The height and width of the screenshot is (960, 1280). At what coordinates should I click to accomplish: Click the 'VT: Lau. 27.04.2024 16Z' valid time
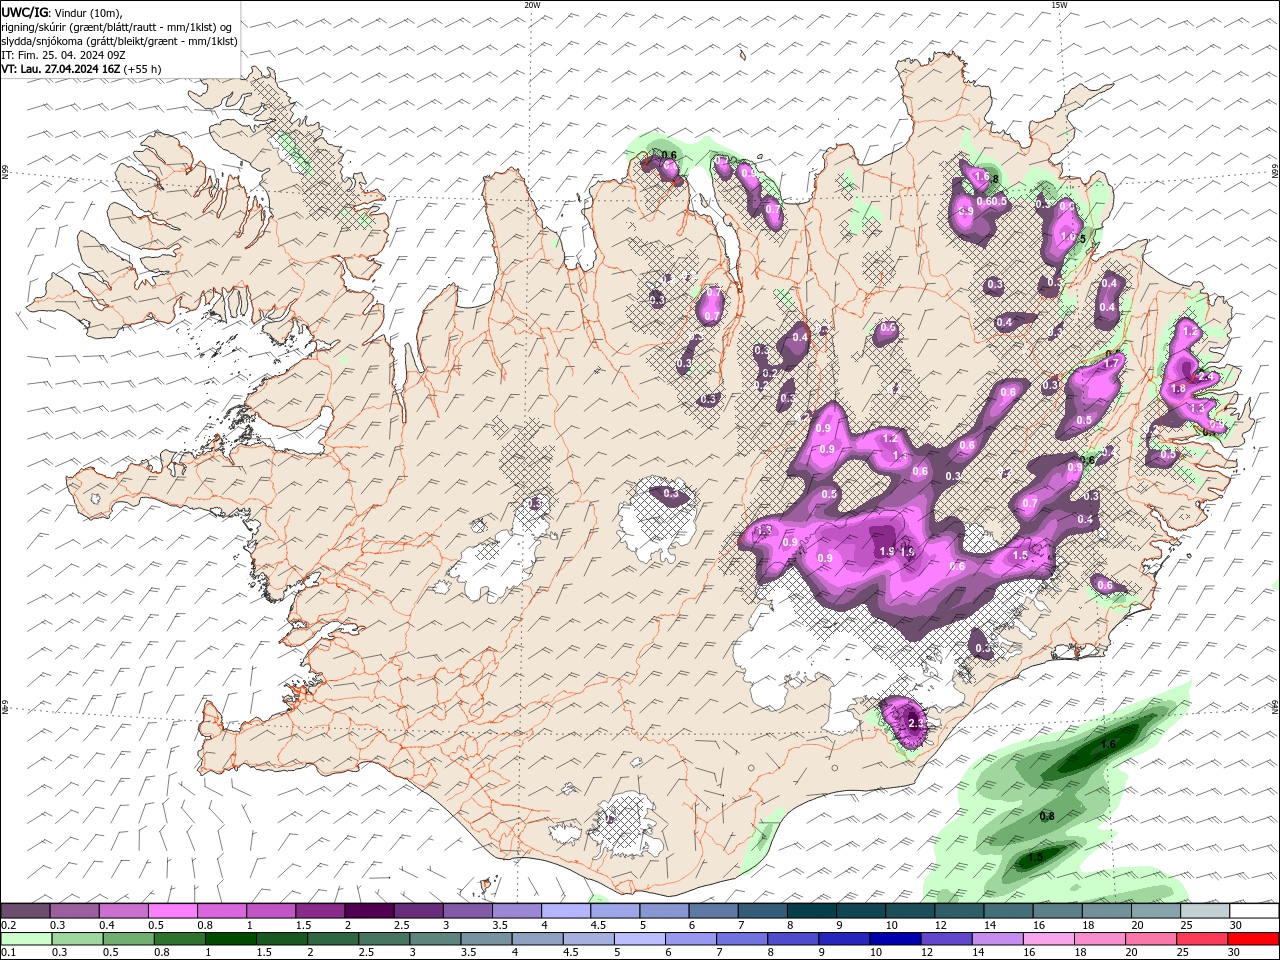point(61,69)
